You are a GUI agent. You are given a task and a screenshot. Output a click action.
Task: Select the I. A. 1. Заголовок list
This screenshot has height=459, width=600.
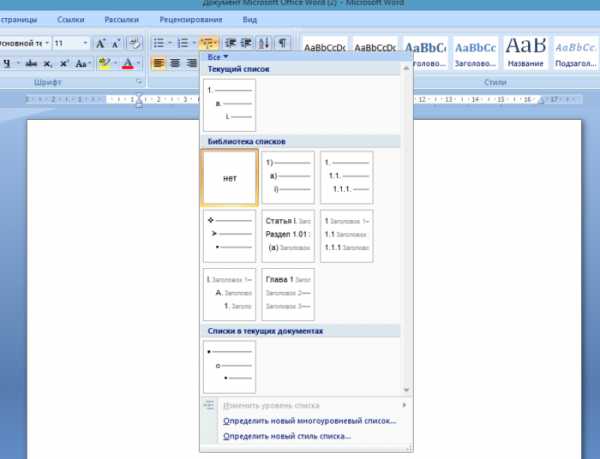pyautogui.click(x=229, y=295)
